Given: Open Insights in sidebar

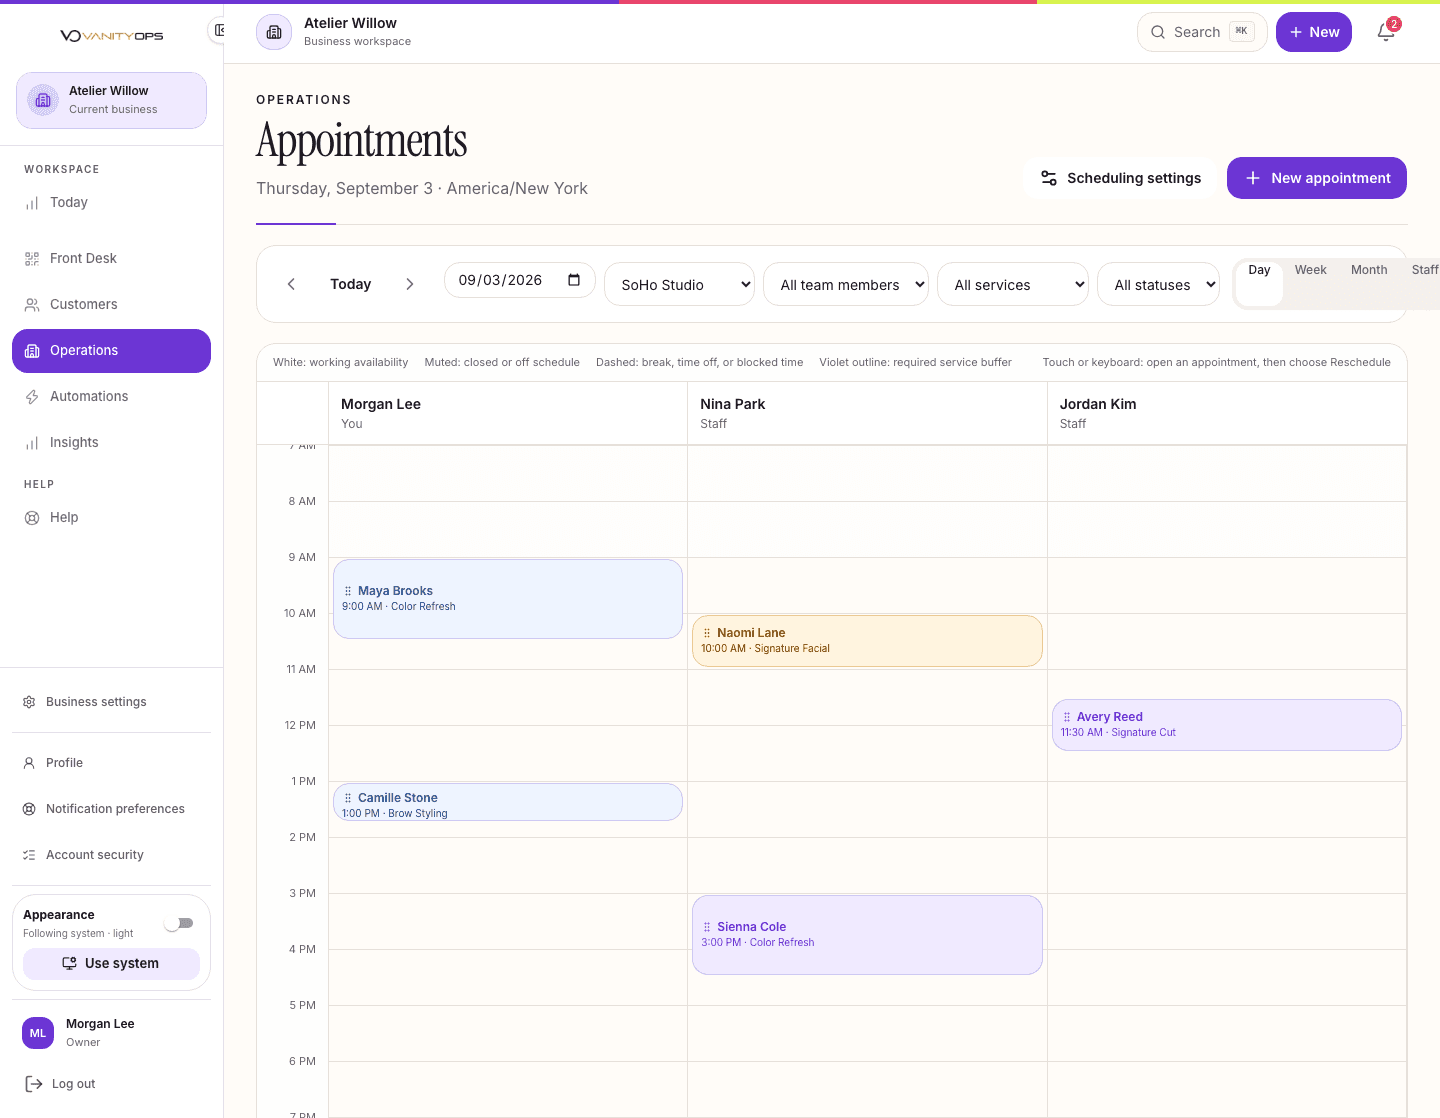Looking at the screenshot, I should [111, 442].
